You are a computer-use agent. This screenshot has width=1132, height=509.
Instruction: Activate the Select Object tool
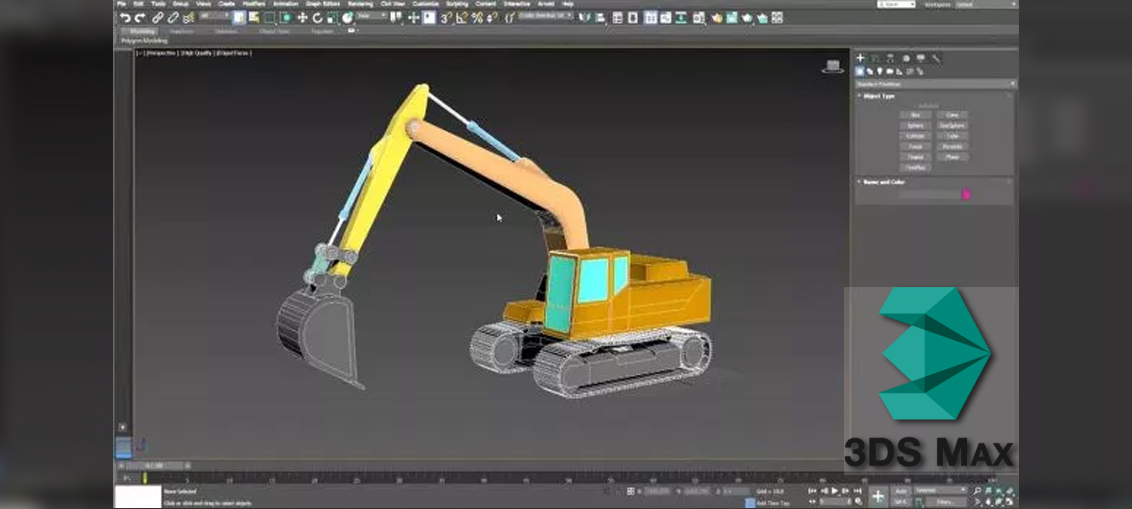(x=240, y=18)
